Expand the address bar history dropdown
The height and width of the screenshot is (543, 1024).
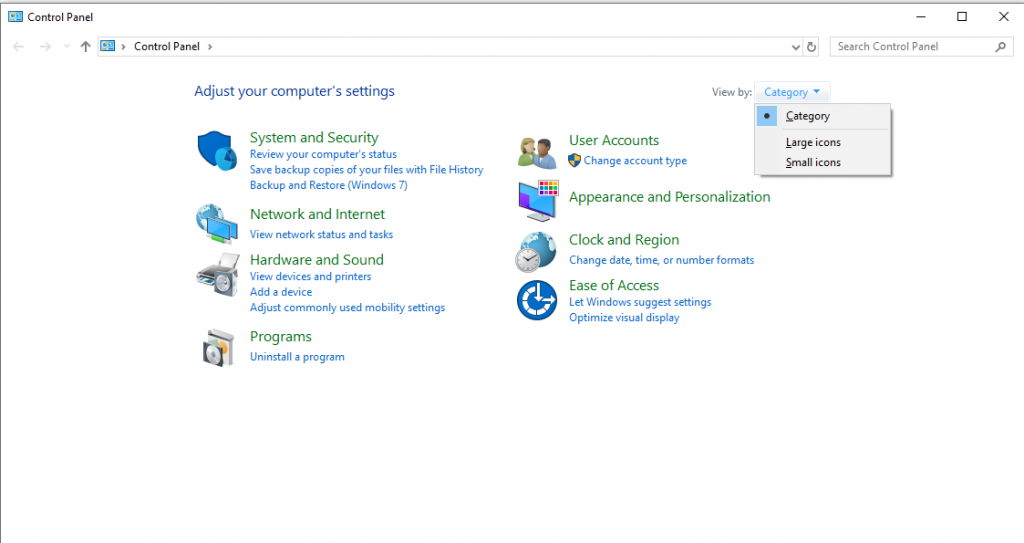tap(795, 47)
